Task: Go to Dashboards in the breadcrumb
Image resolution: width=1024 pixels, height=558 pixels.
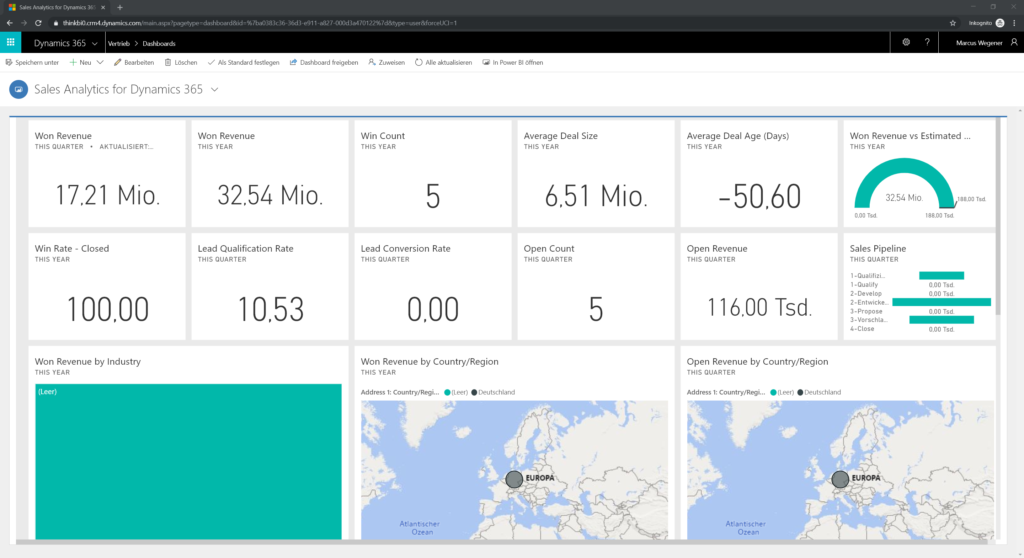Action: tap(159, 44)
